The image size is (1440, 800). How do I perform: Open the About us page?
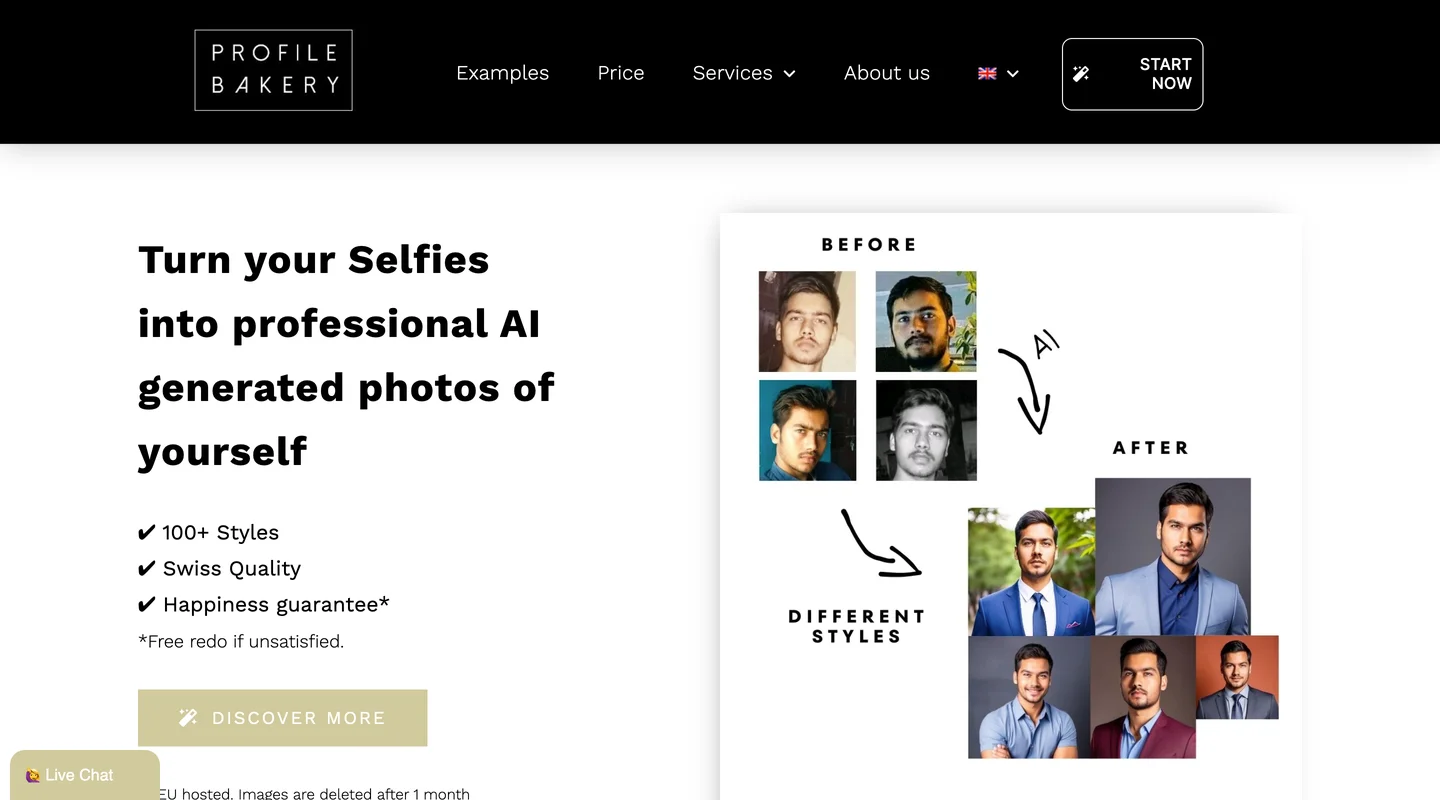click(886, 73)
